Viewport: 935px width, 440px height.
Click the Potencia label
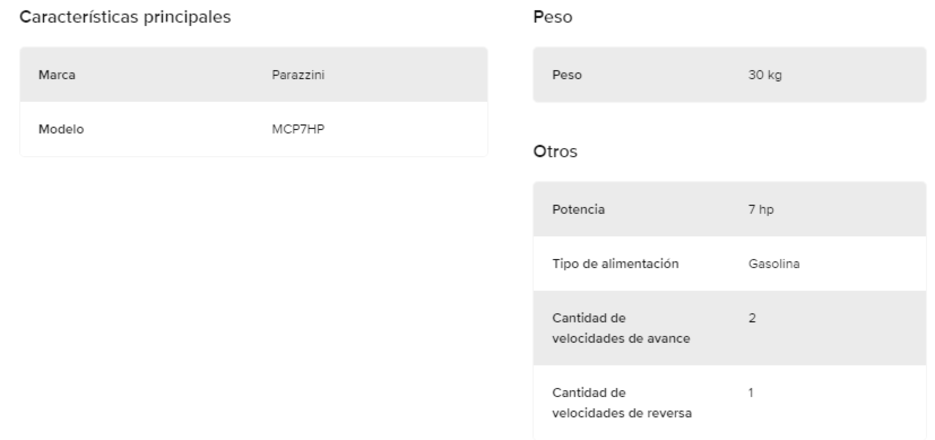tap(578, 210)
